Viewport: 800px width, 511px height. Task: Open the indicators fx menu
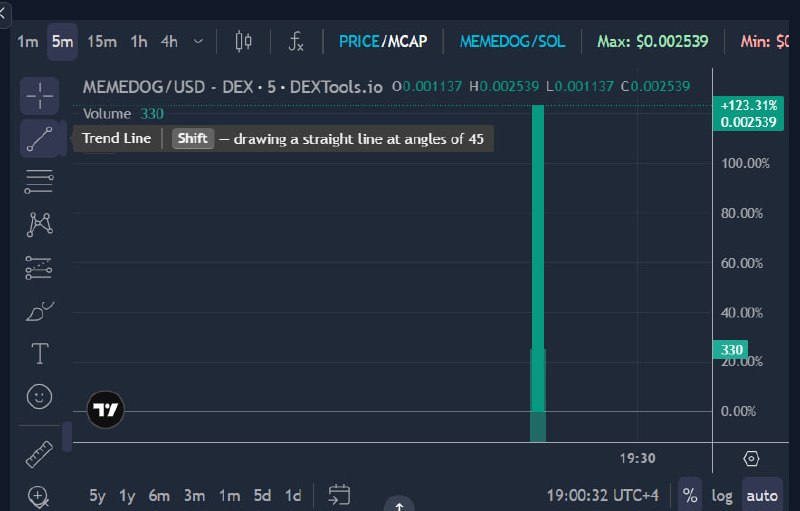[x=296, y=41]
